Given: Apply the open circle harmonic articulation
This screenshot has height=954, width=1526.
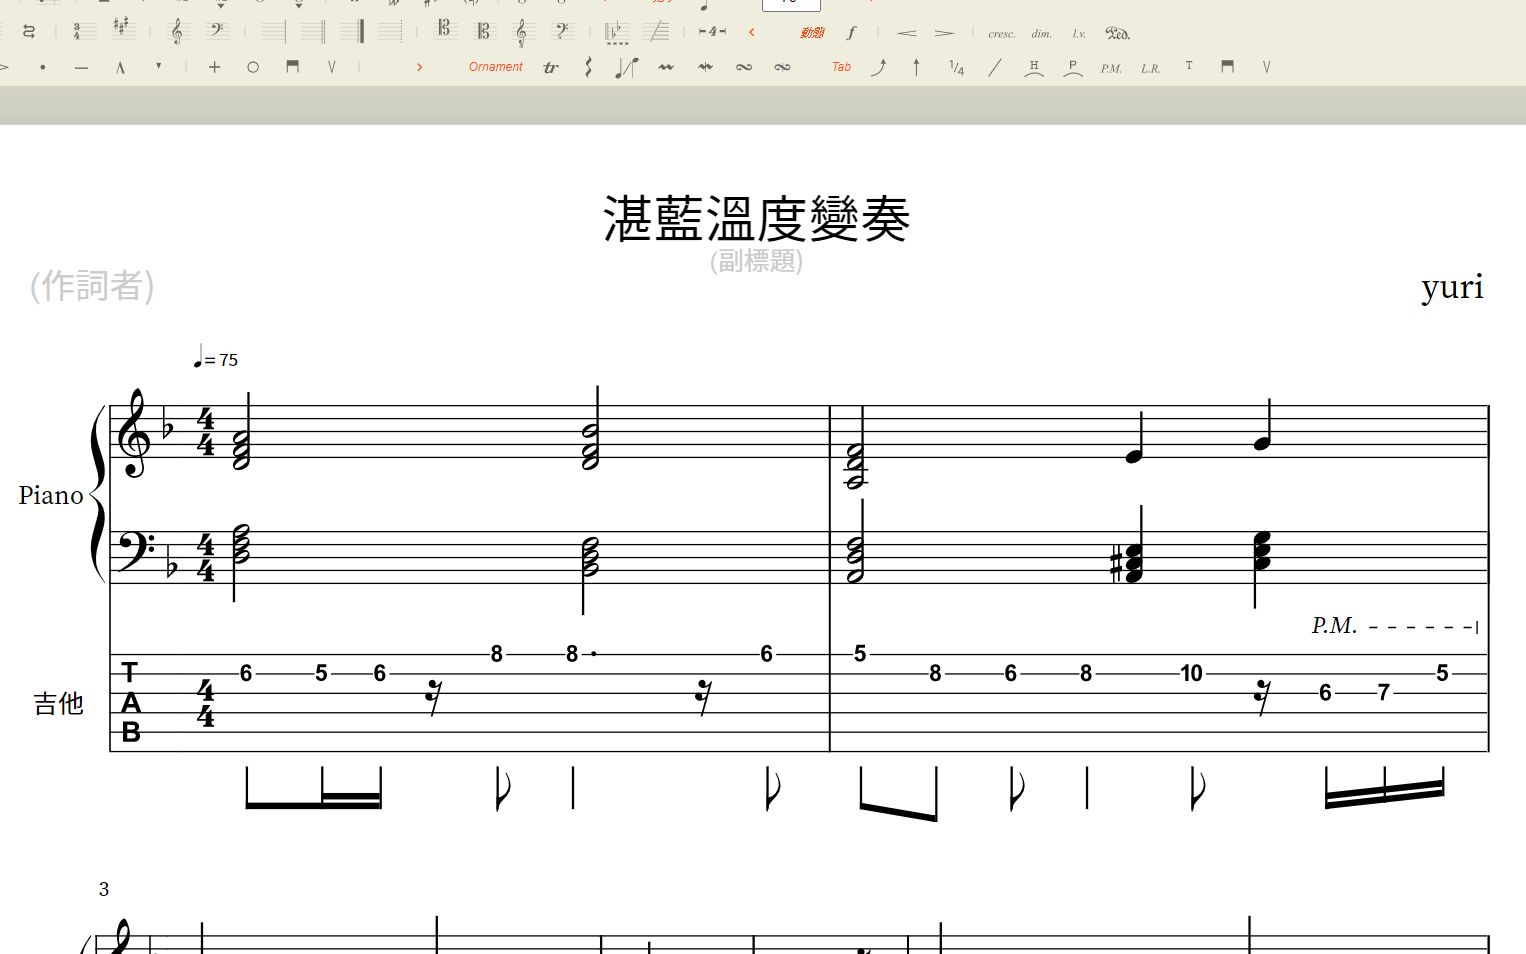Looking at the screenshot, I should 253,67.
